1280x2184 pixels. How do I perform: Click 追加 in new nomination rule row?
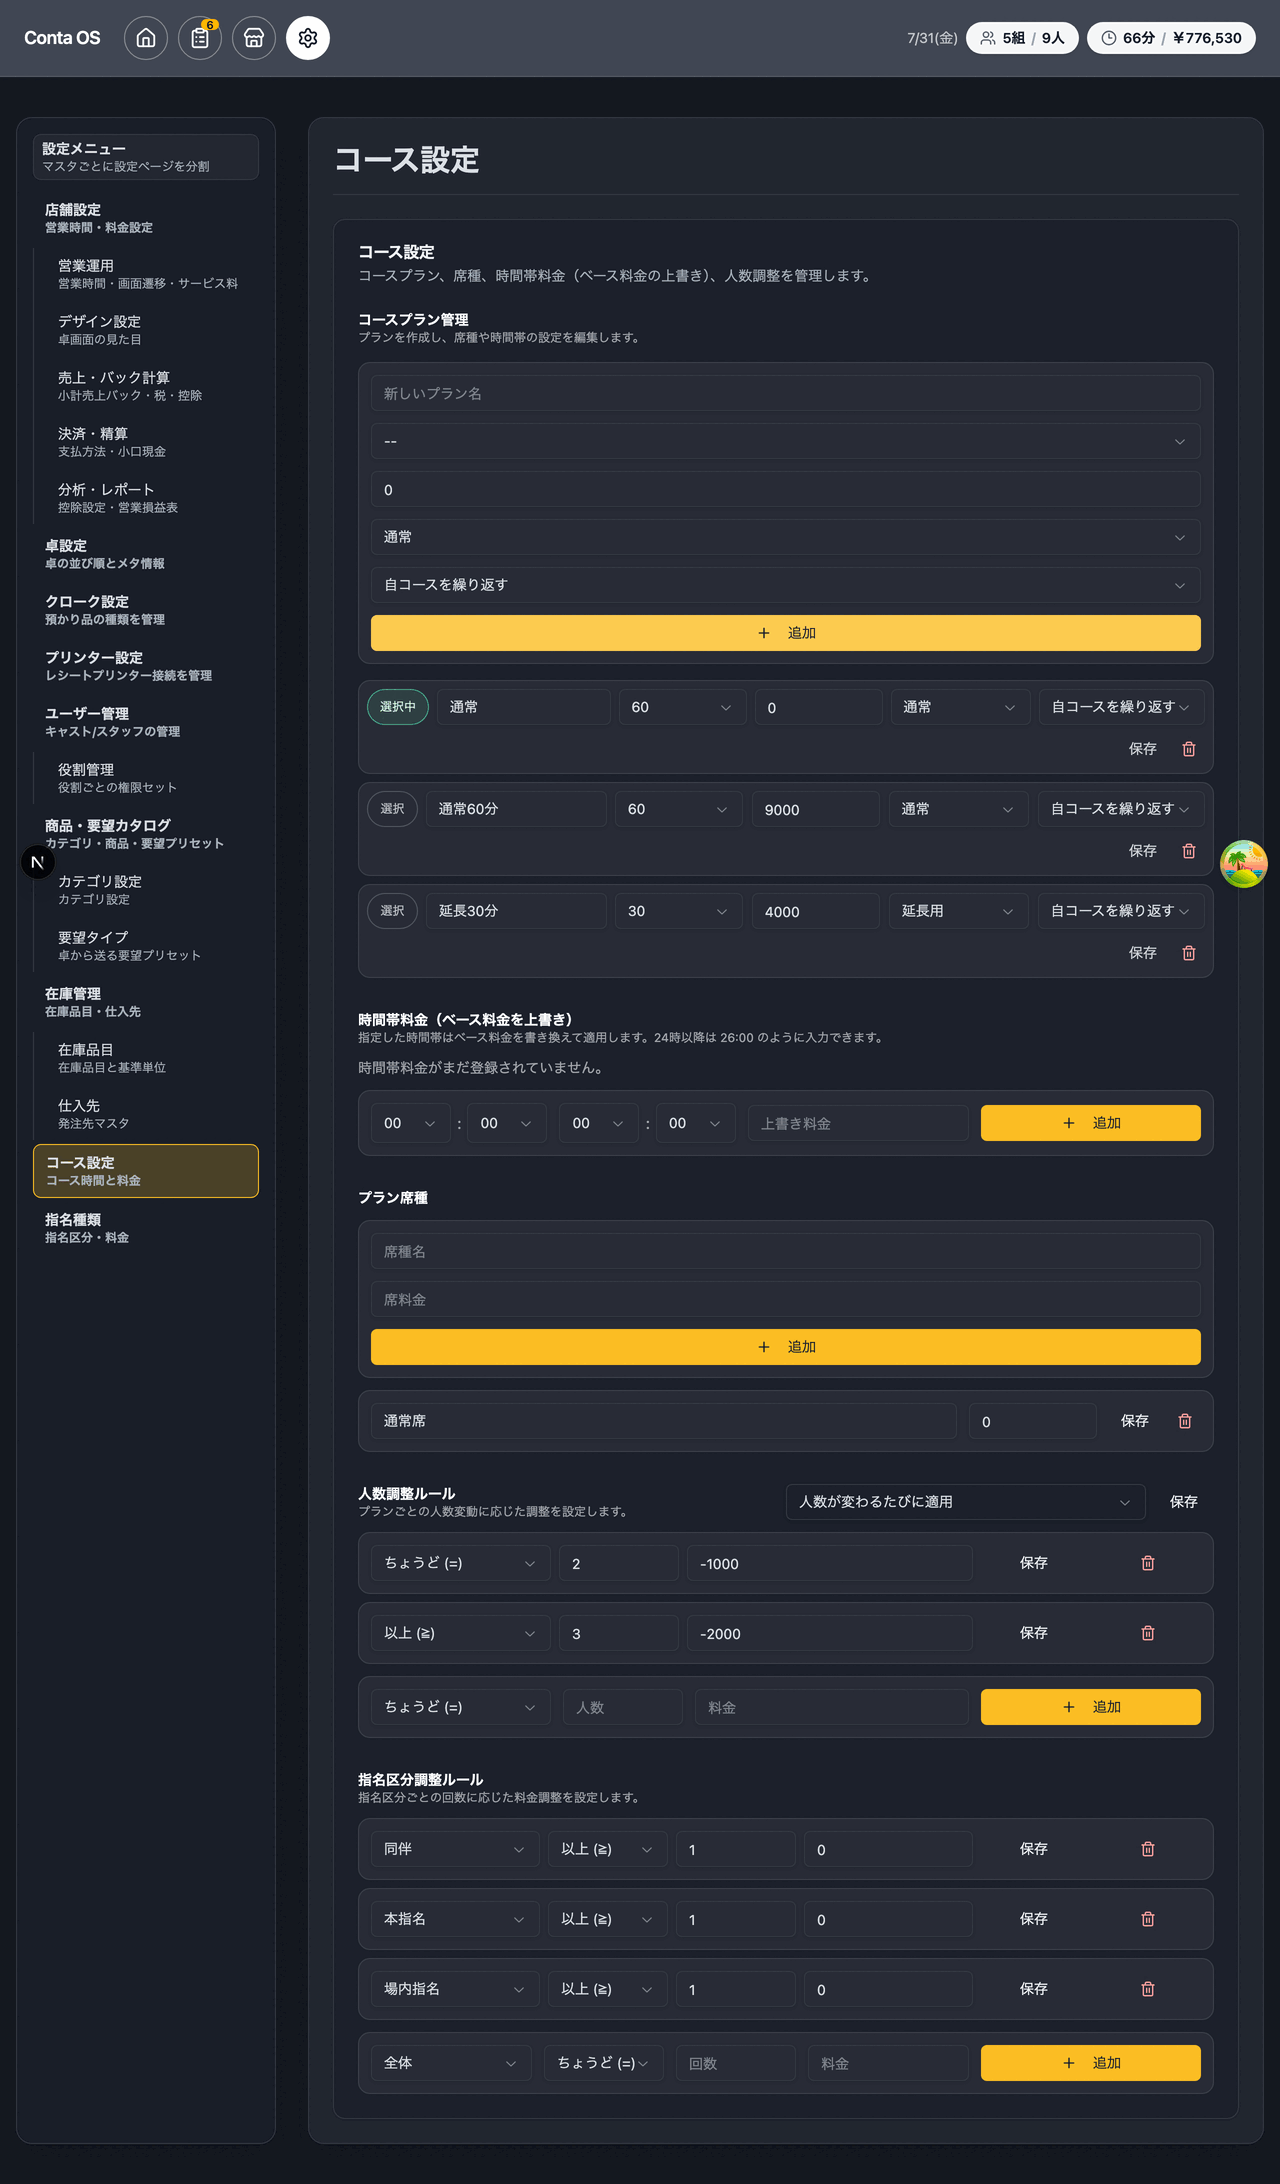click(x=1091, y=2063)
